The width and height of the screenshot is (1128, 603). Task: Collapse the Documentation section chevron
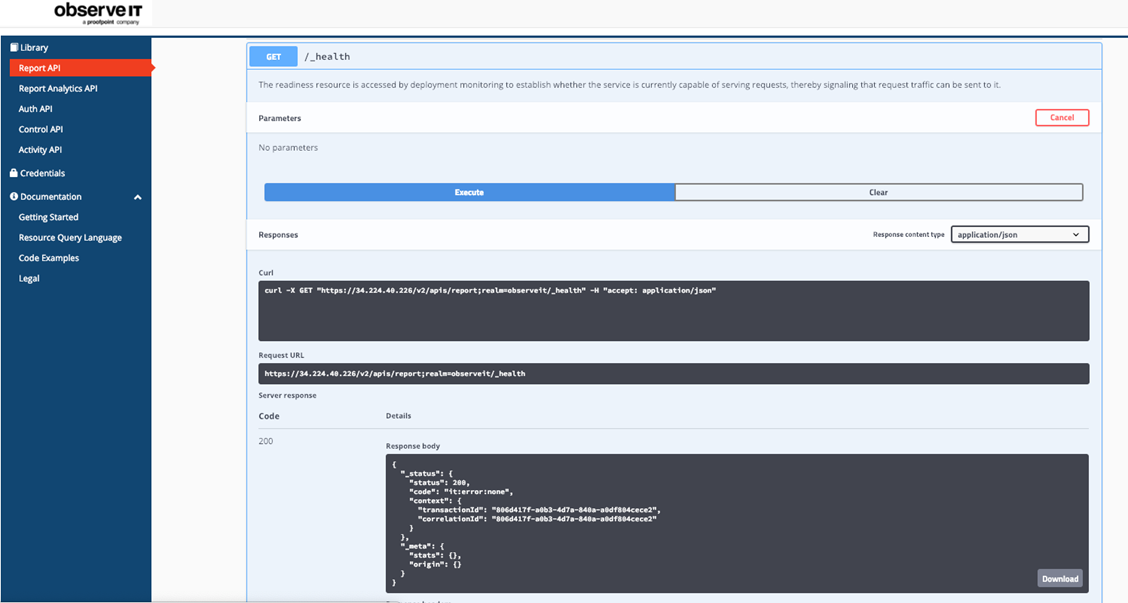[138, 197]
